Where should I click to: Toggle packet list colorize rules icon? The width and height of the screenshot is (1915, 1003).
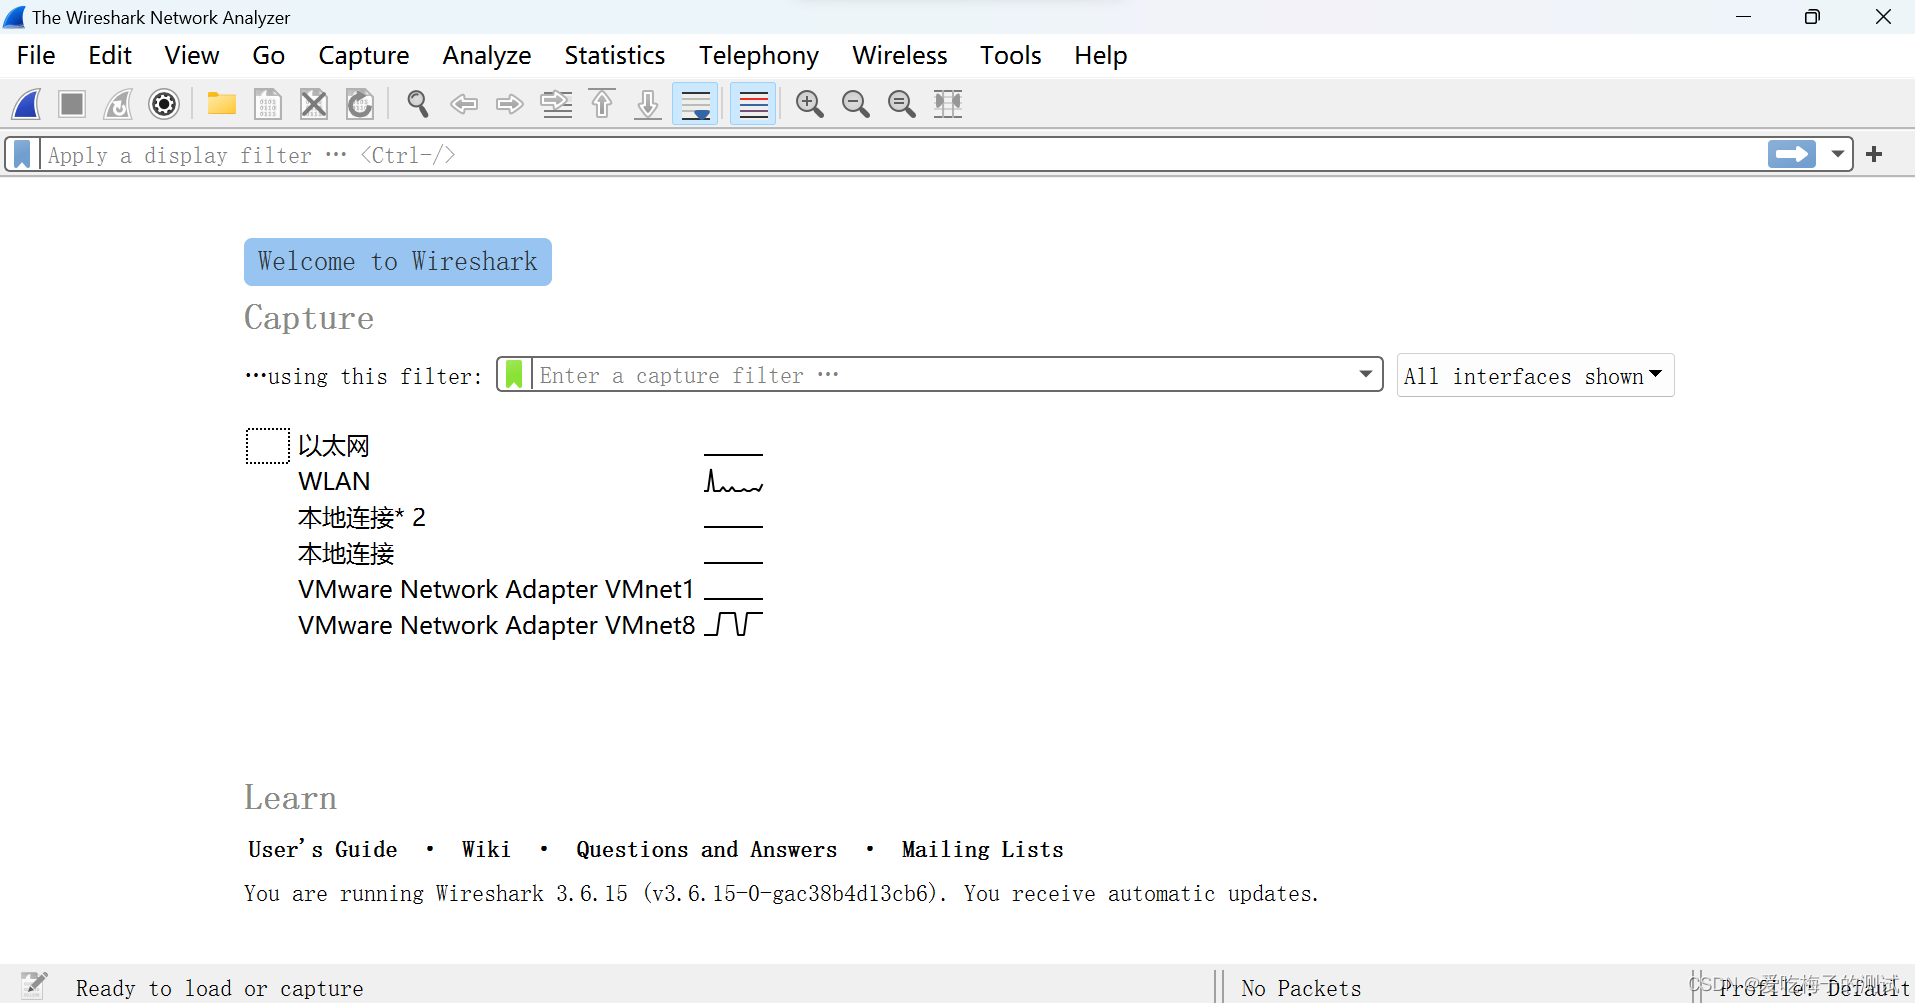click(753, 104)
